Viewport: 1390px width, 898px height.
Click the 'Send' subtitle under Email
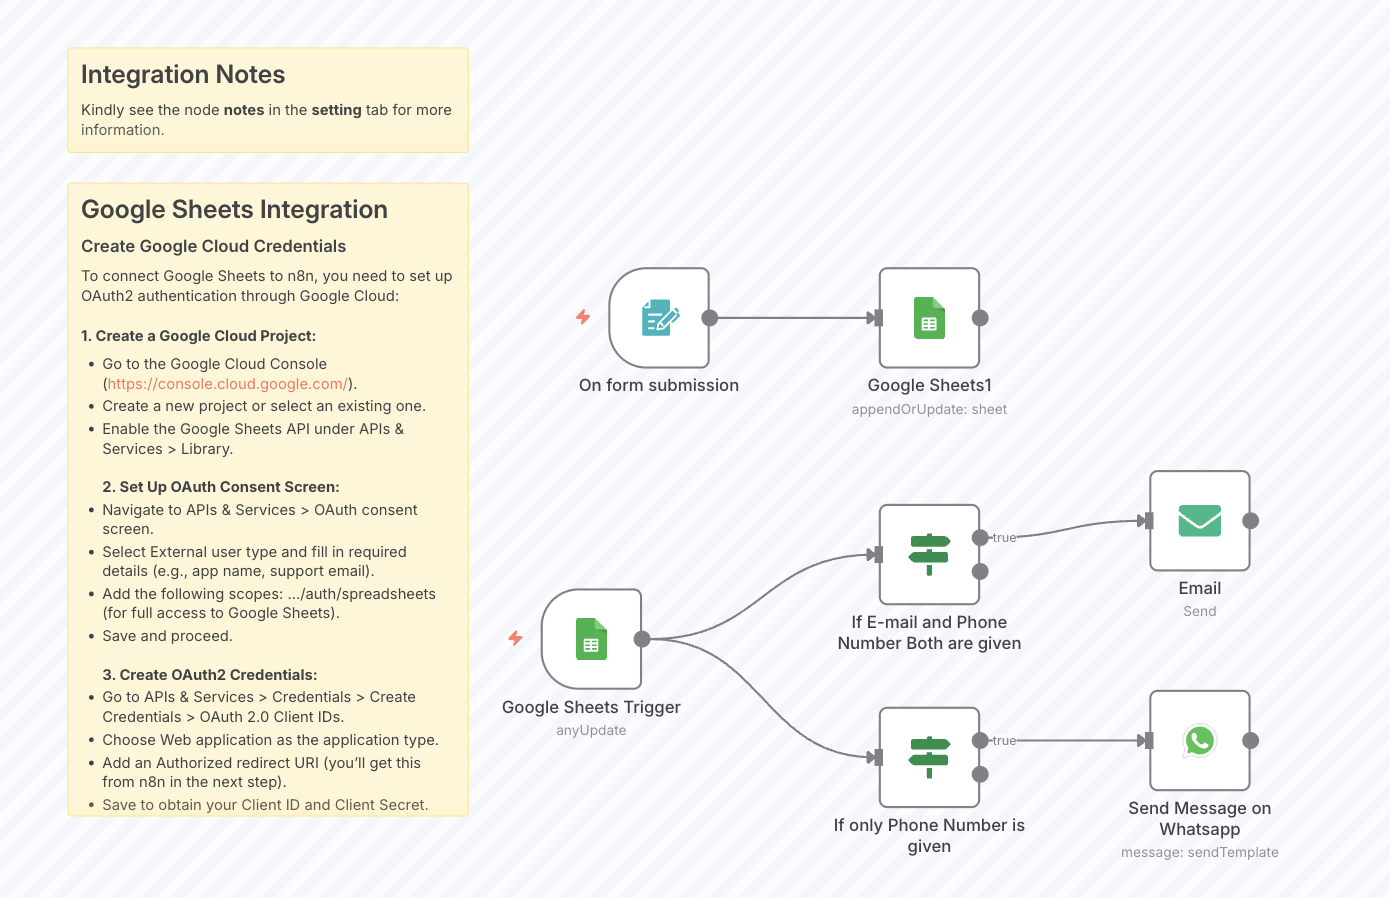tap(1200, 611)
